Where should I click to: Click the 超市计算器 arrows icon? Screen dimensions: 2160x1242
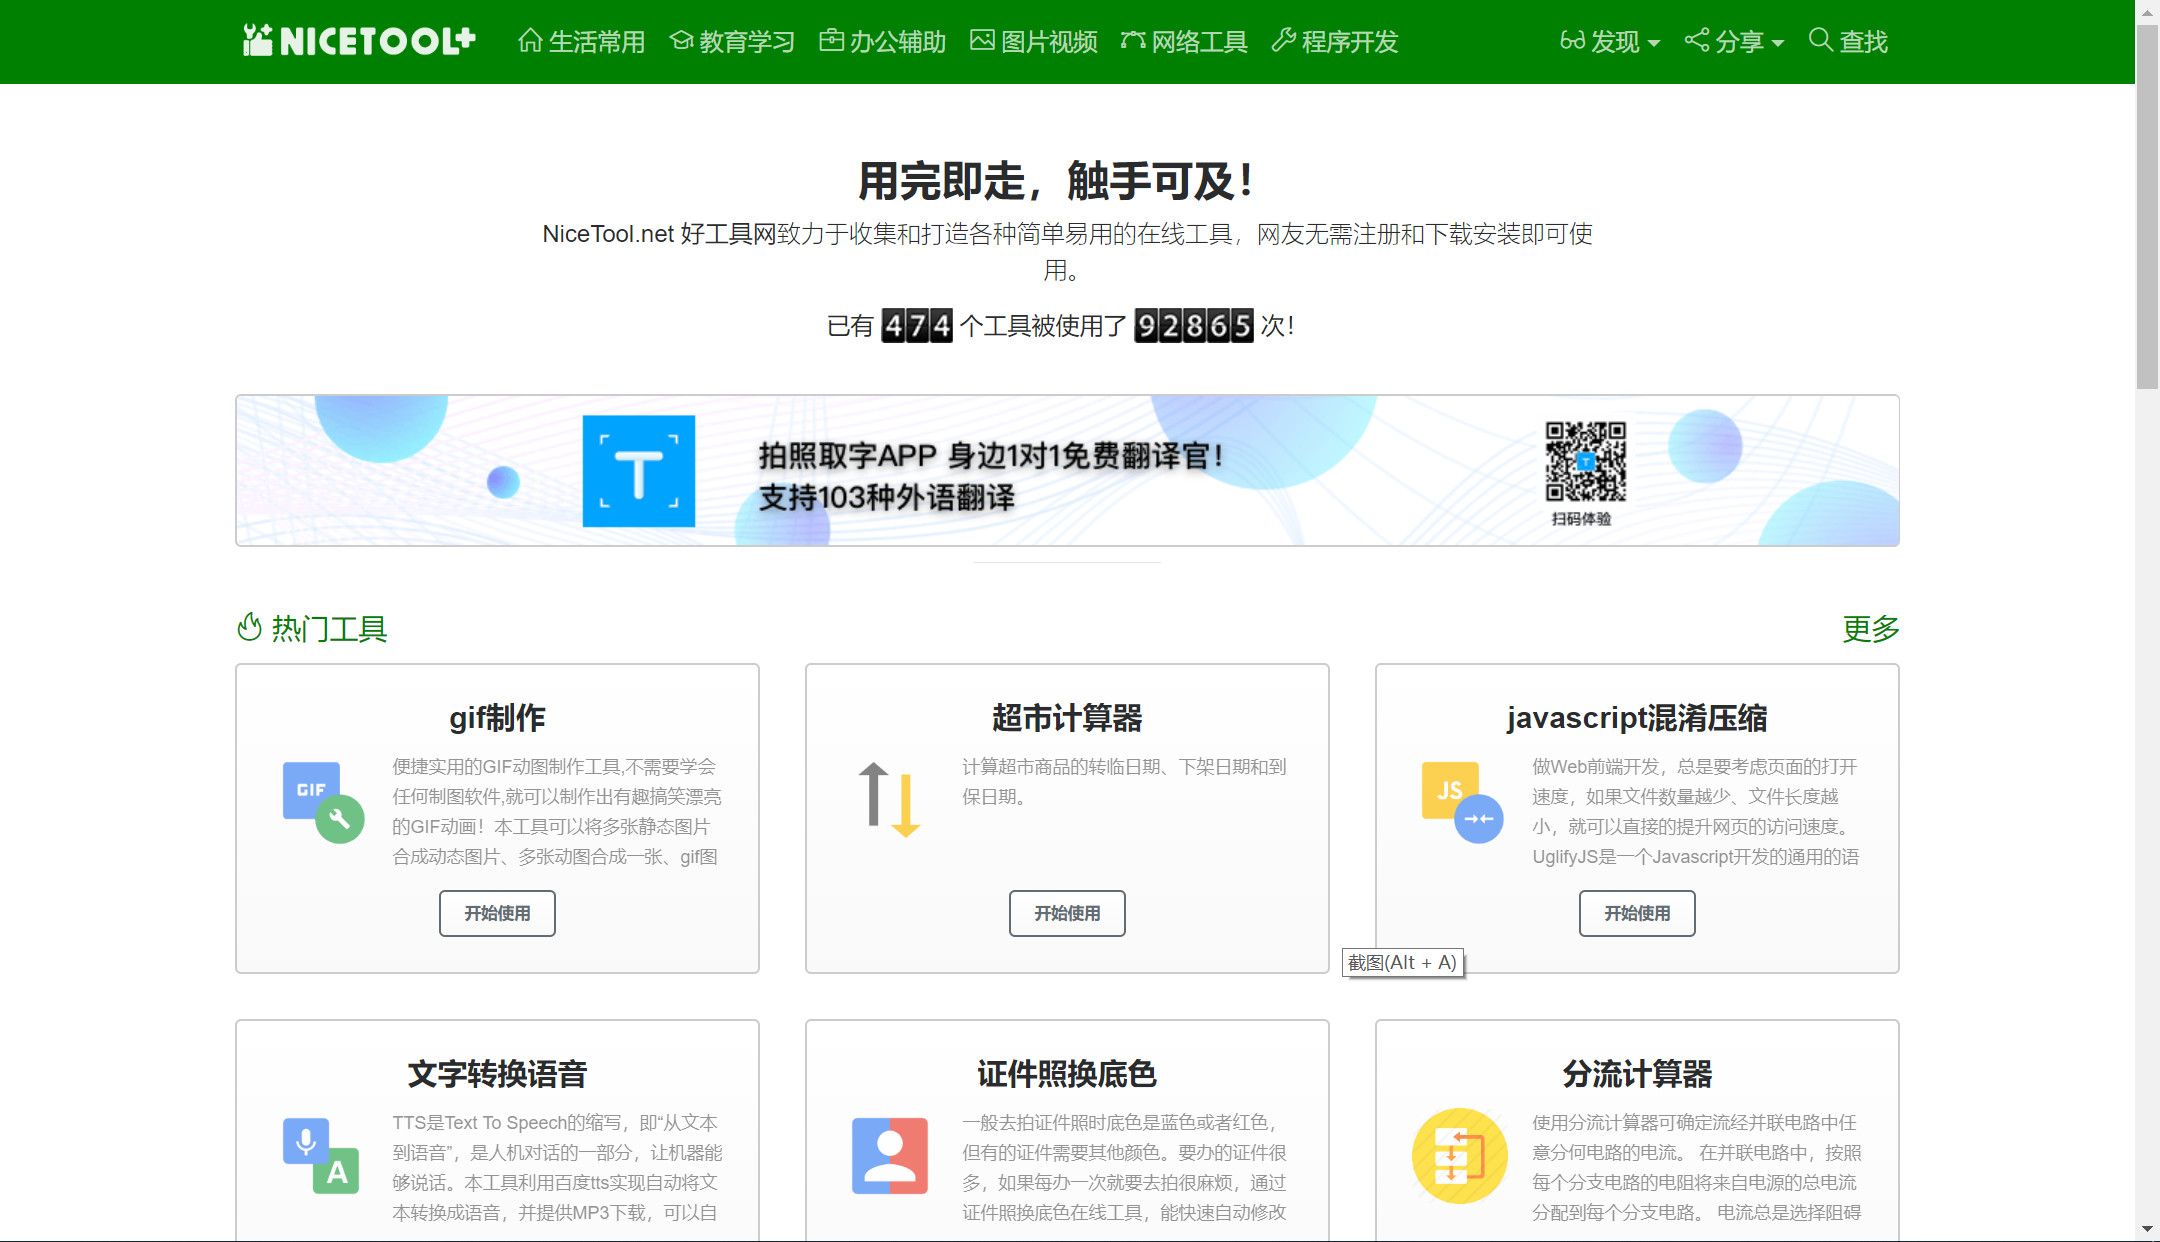(889, 800)
